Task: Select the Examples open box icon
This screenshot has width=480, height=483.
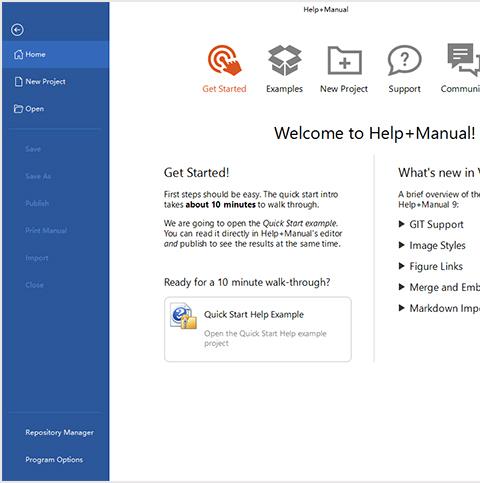Action: (x=285, y=60)
